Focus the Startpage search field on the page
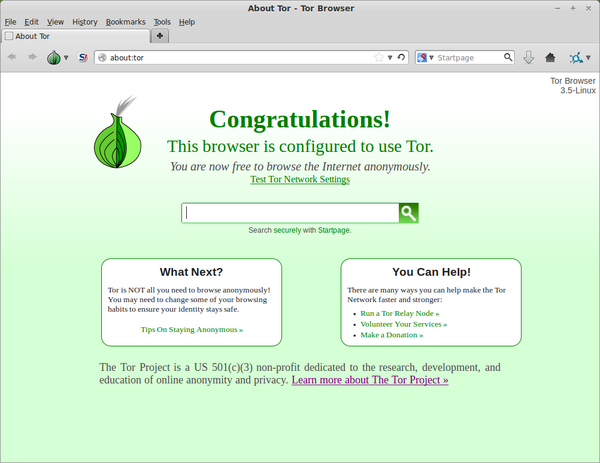600x463 pixels. (290, 212)
